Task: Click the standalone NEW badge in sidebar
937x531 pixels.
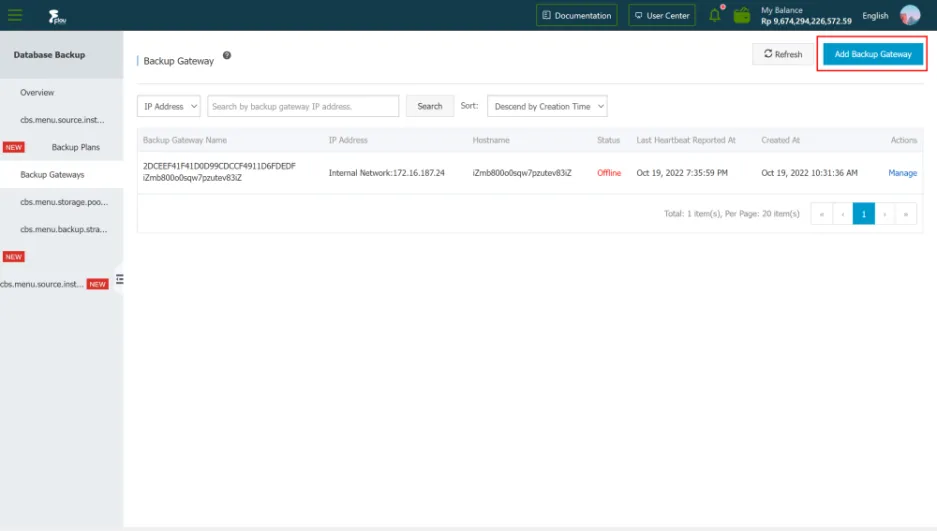Action: click(x=13, y=257)
